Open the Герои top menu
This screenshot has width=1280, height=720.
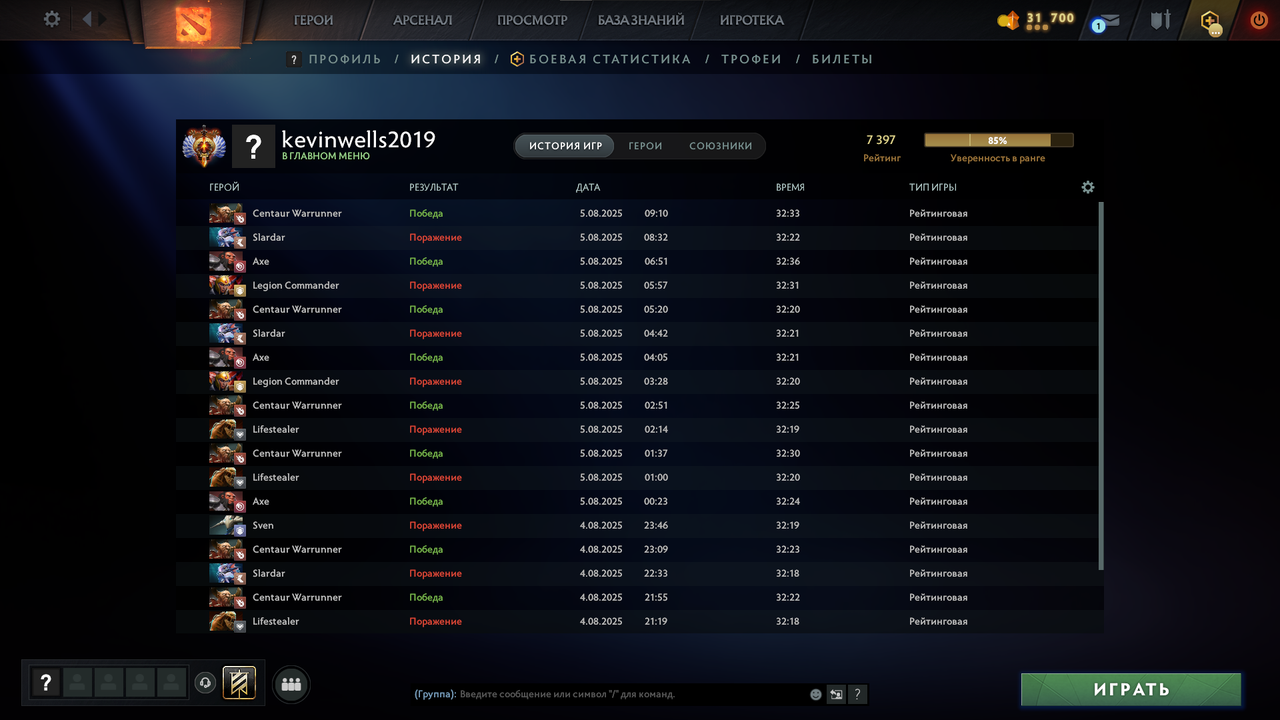click(x=313, y=20)
